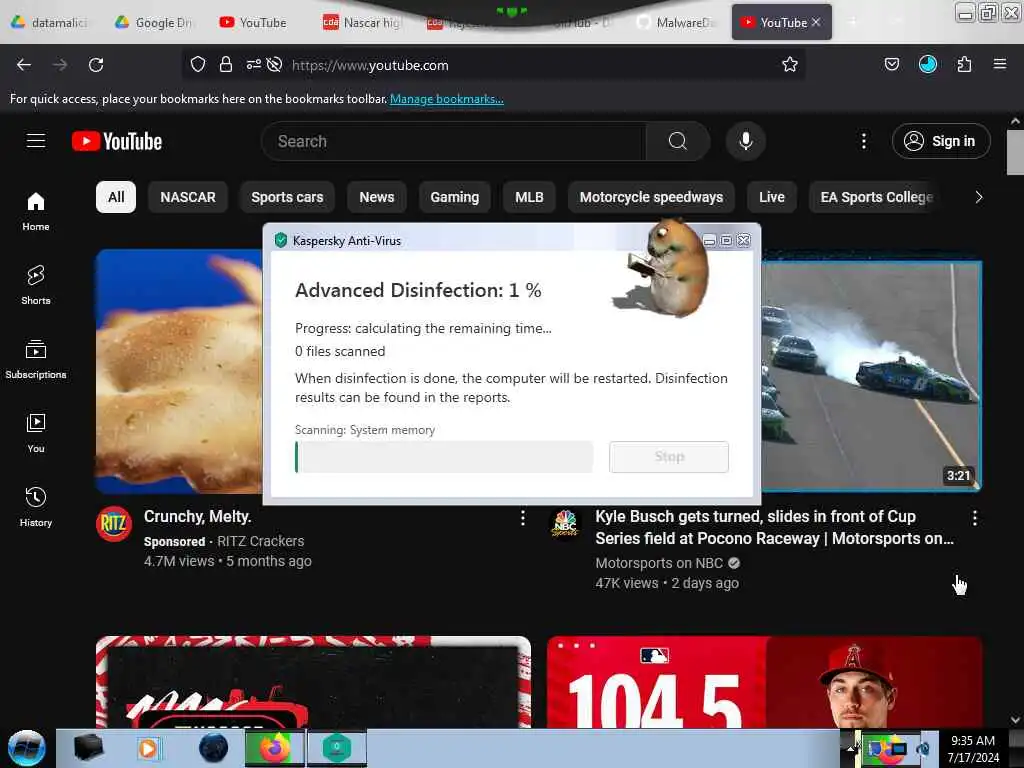Image resolution: width=1024 pixels, height=768 pixels.
Task: Open the Kaspersky taskbar button
Action: pyautogui.click(x=336, y=748)
